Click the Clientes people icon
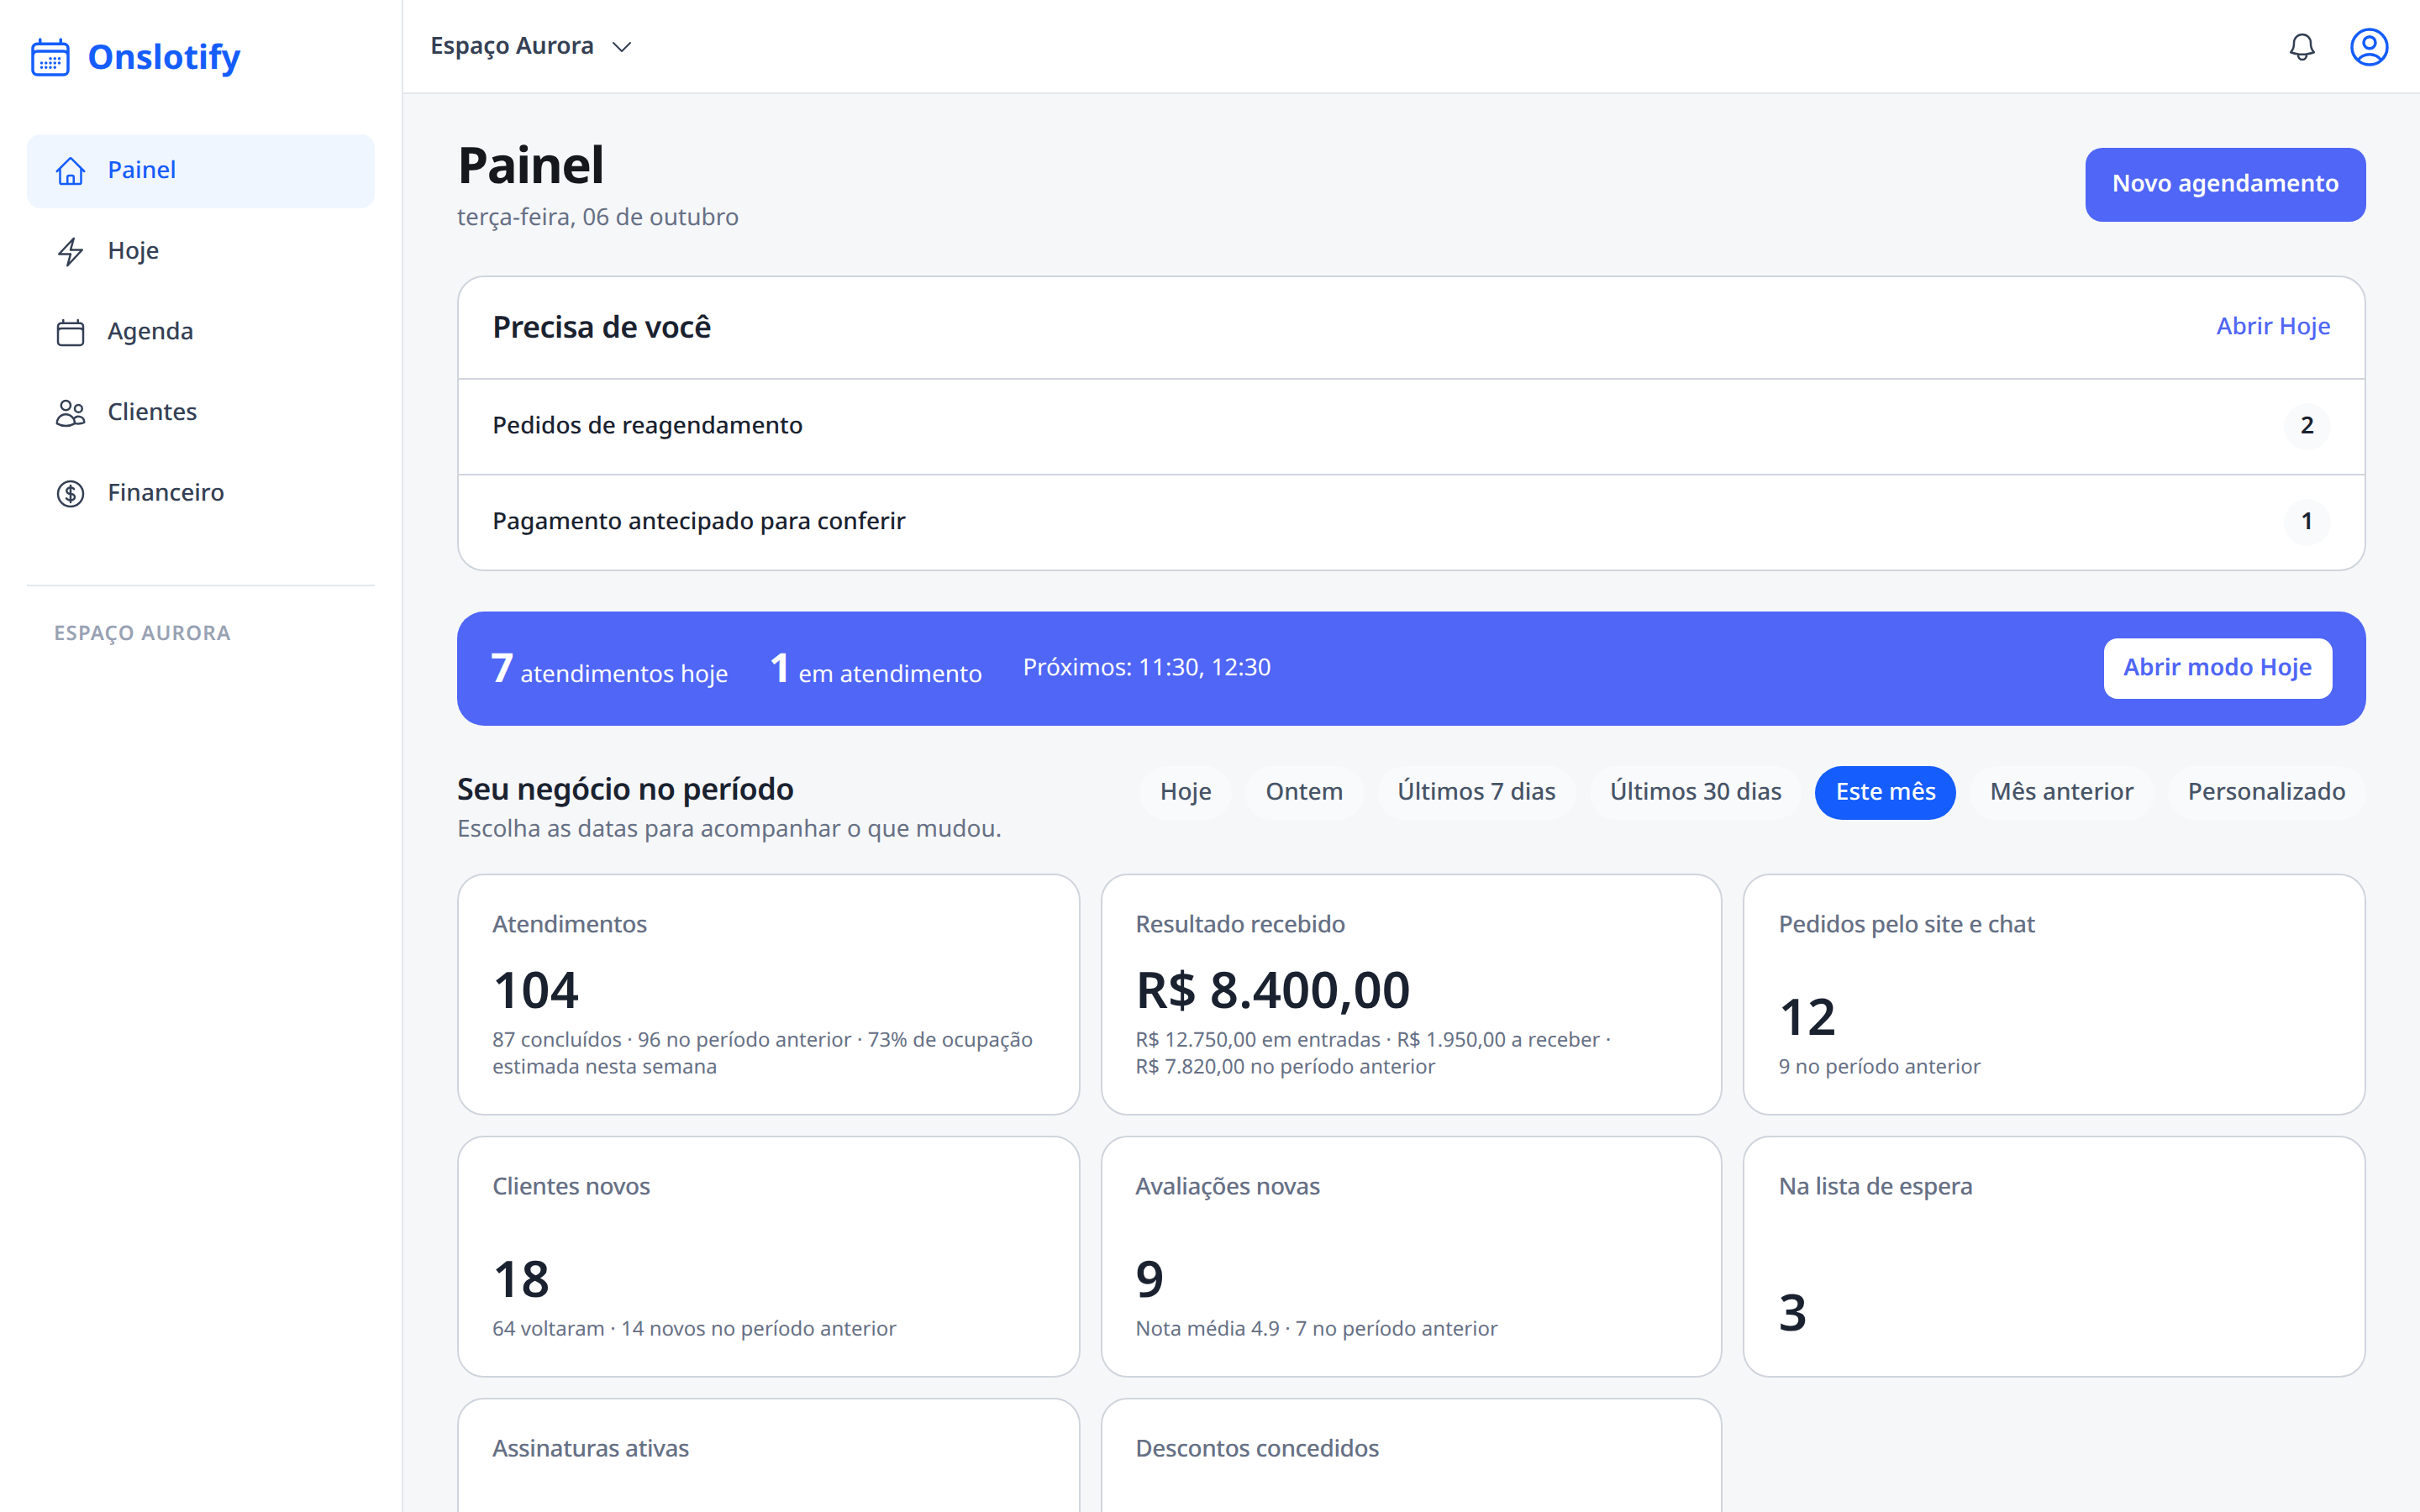The height and width of the screenshot is (1512, 2420). click(x=70, y=413)
